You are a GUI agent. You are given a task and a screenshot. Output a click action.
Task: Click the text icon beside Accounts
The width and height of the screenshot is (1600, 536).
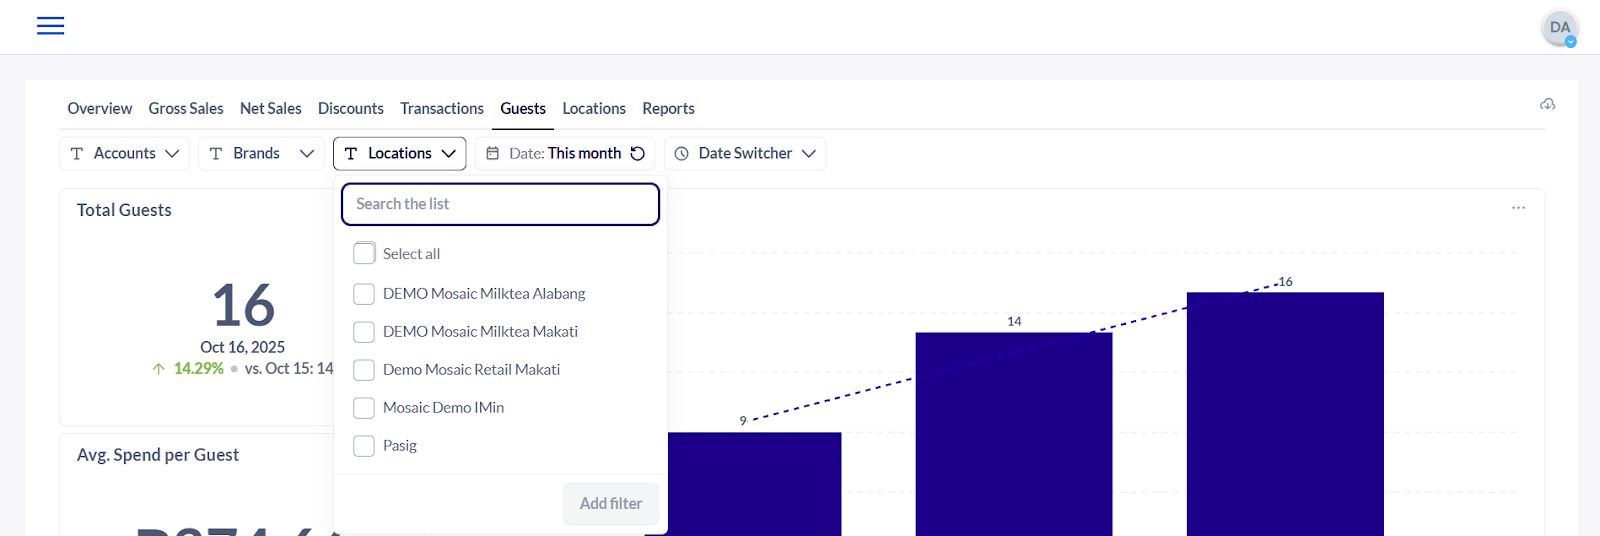(77, 153)
